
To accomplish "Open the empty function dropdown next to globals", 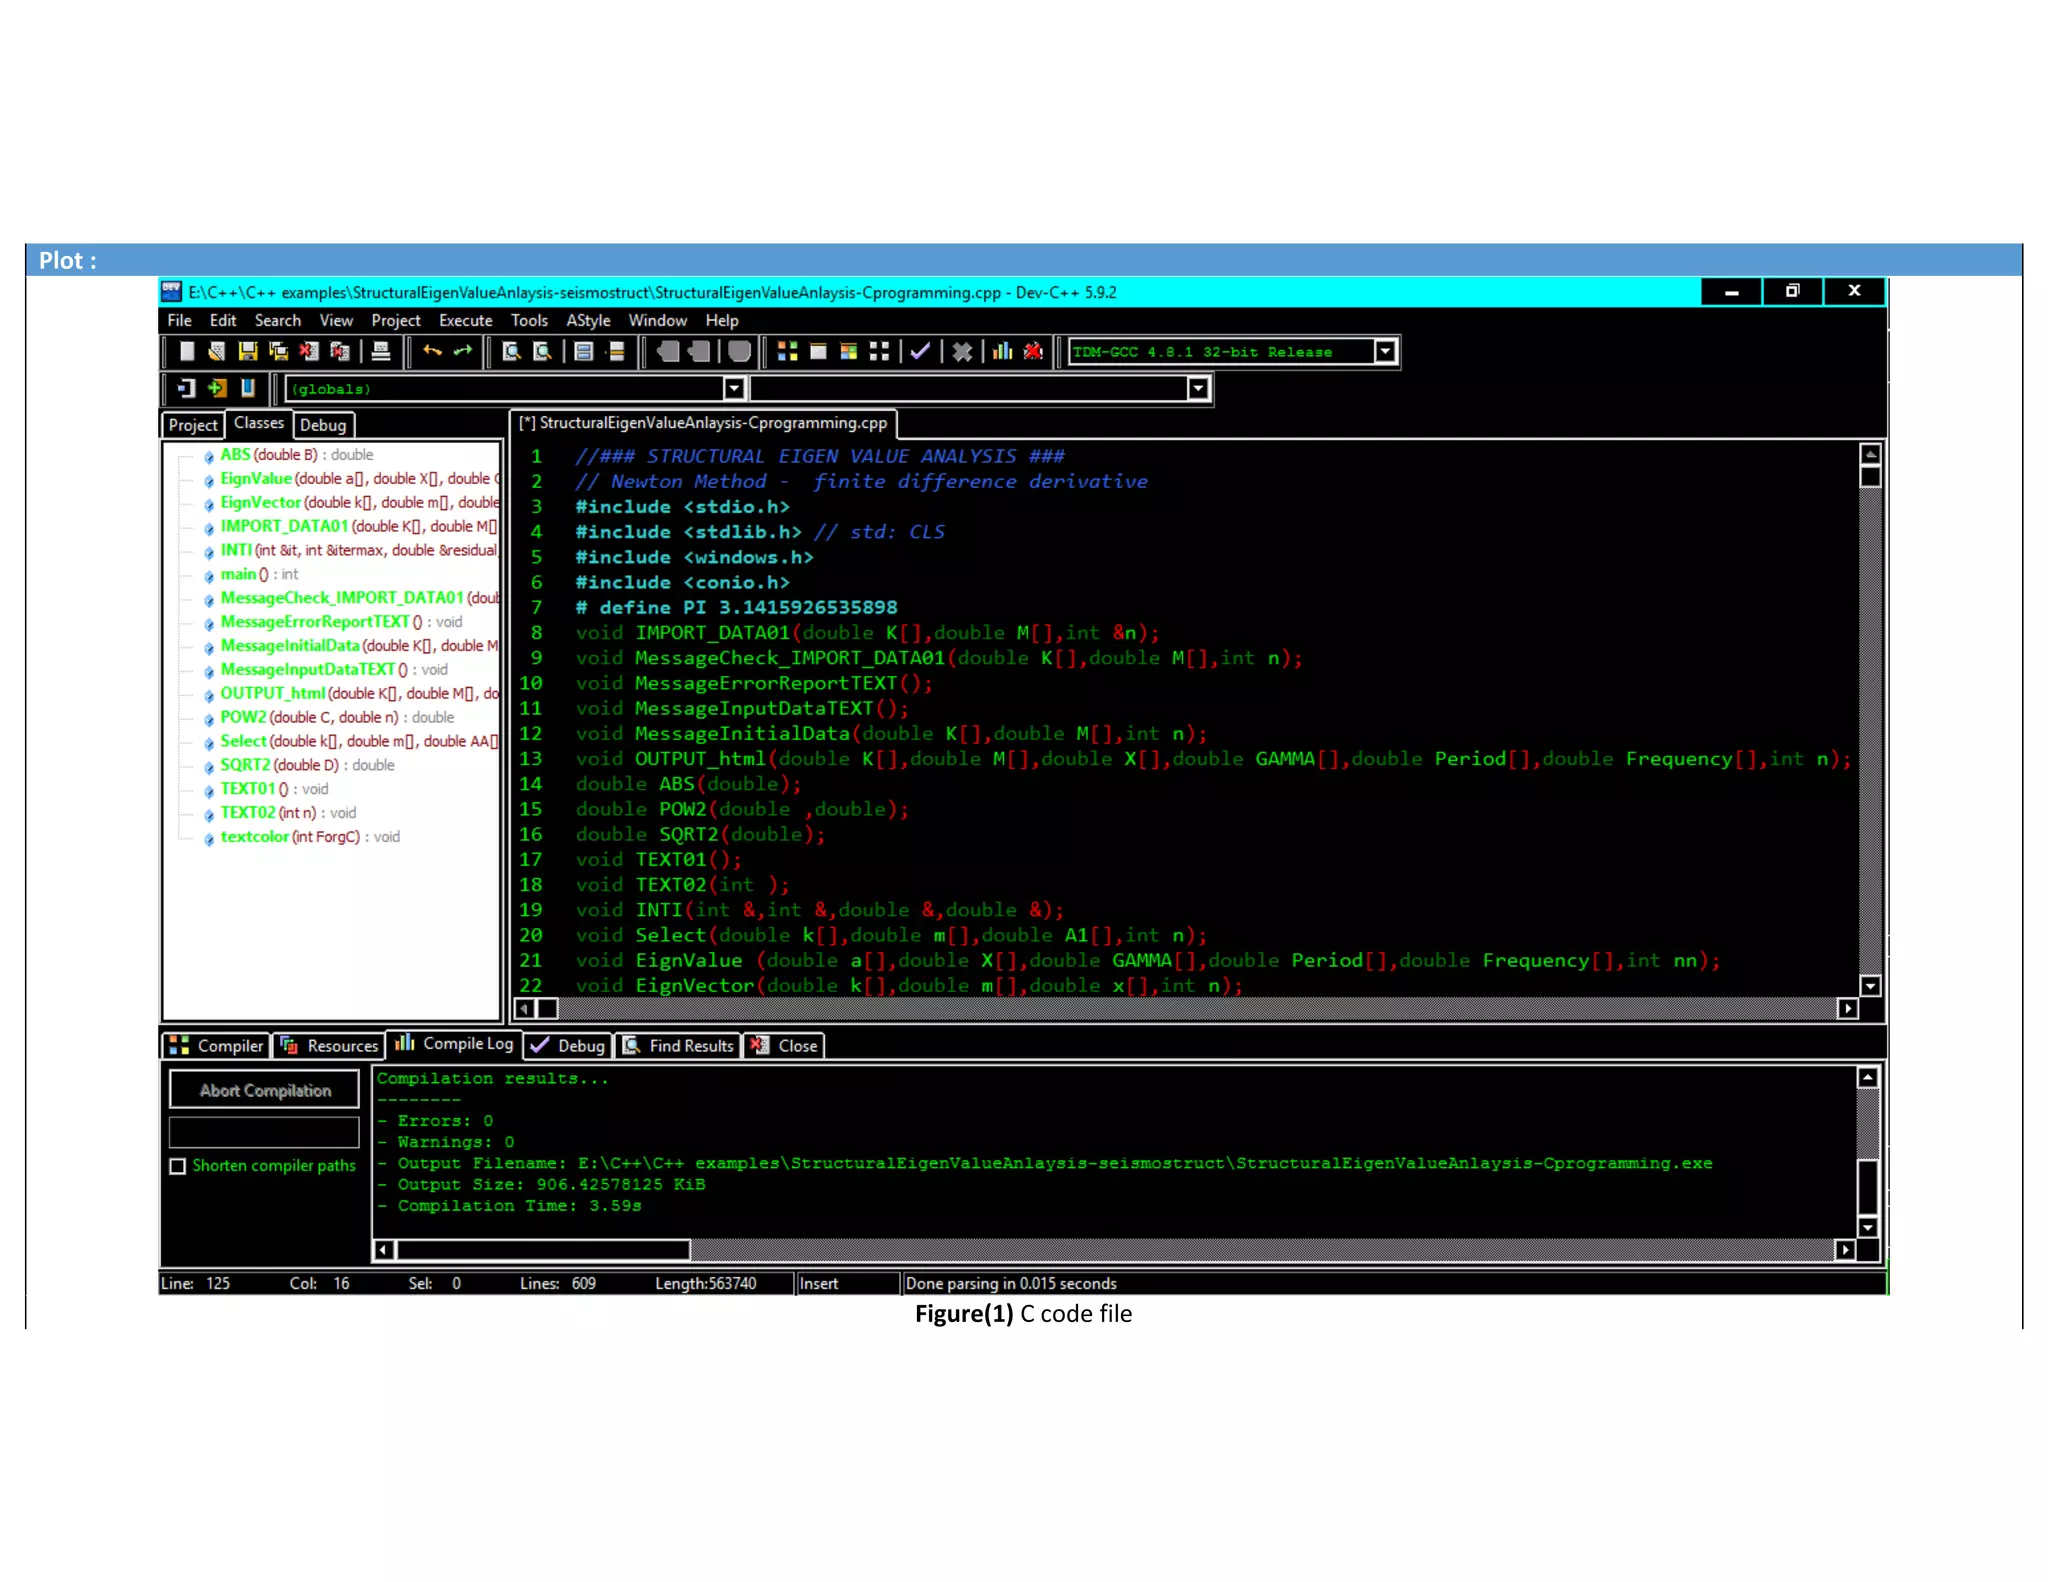I will (1198, 388).
